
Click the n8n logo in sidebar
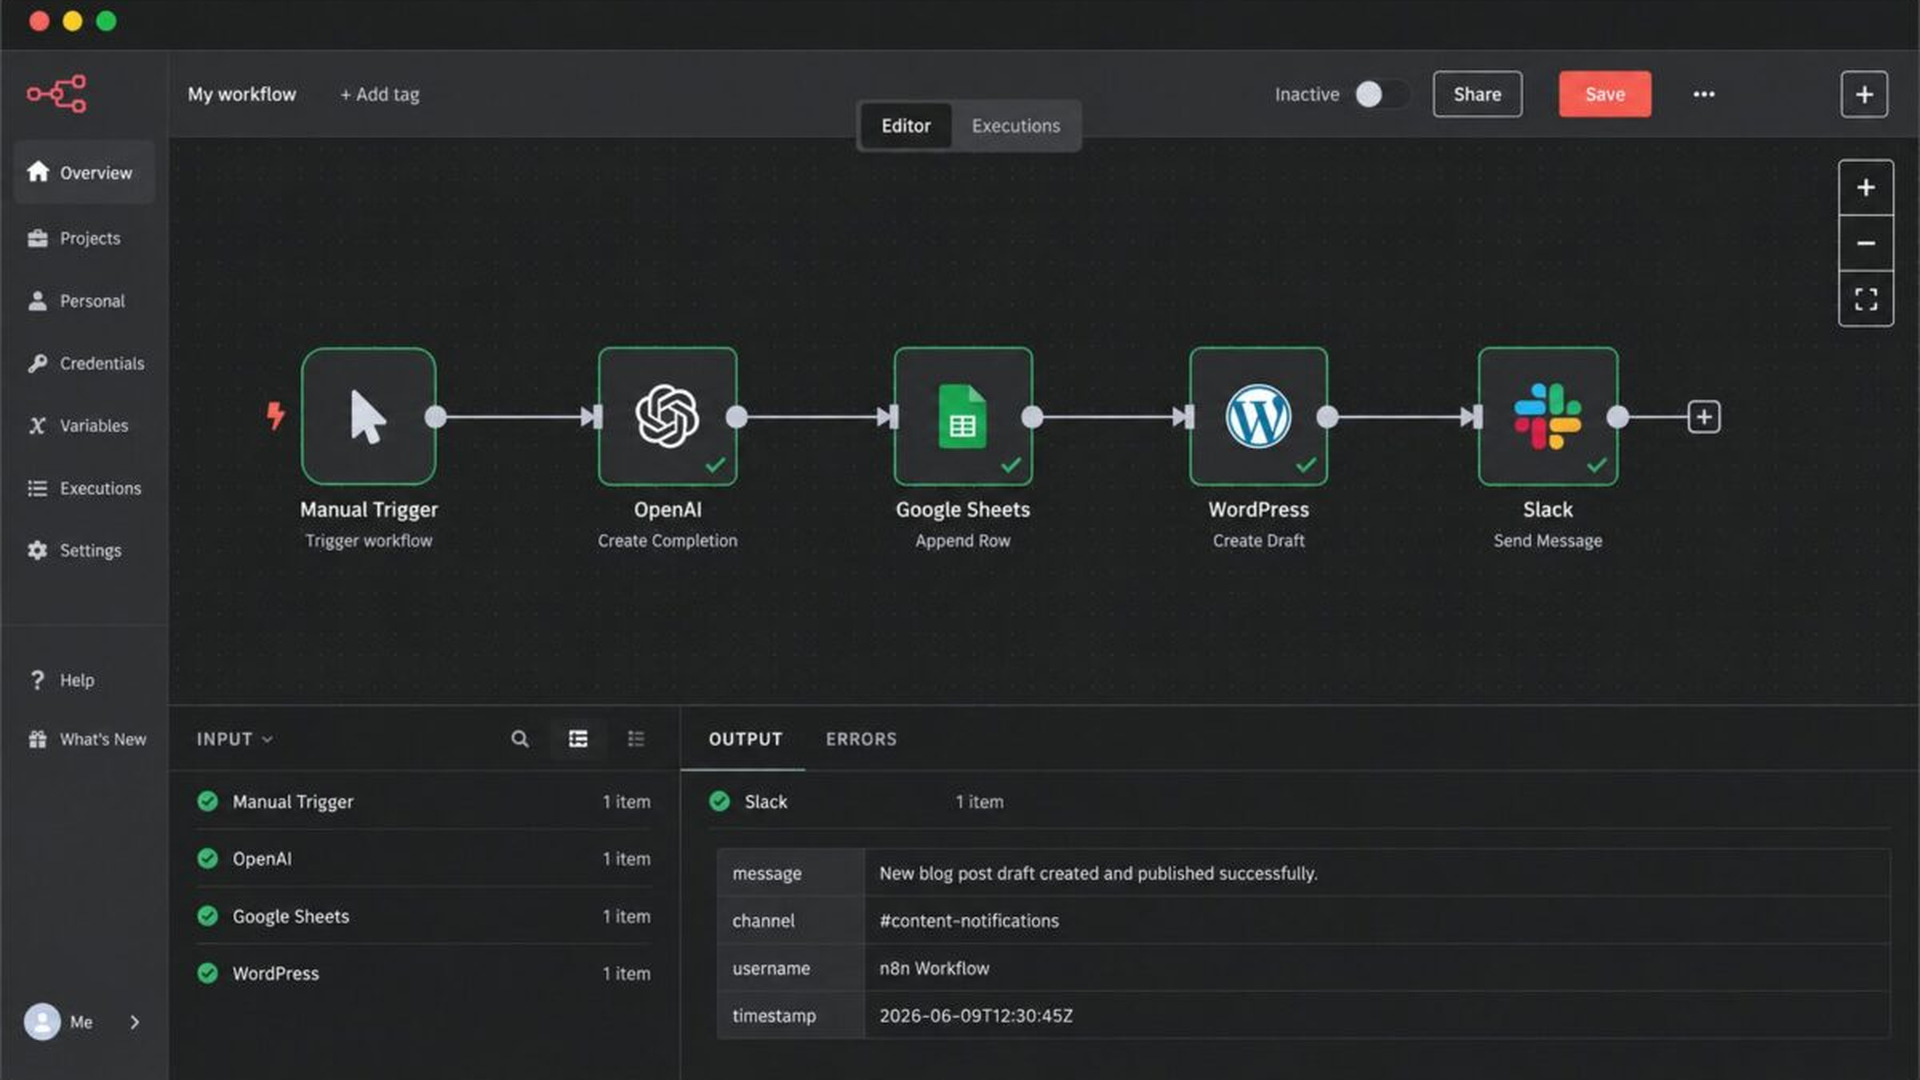[56, 94]
